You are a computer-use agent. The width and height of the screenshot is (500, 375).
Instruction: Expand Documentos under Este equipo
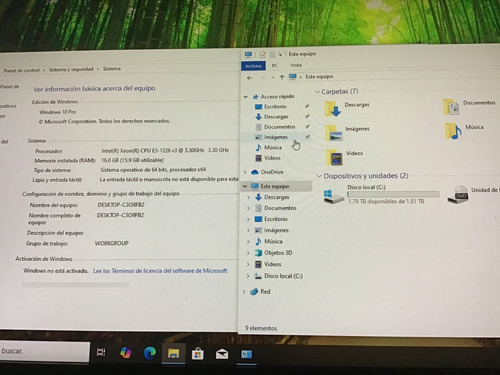pos(248,208)
